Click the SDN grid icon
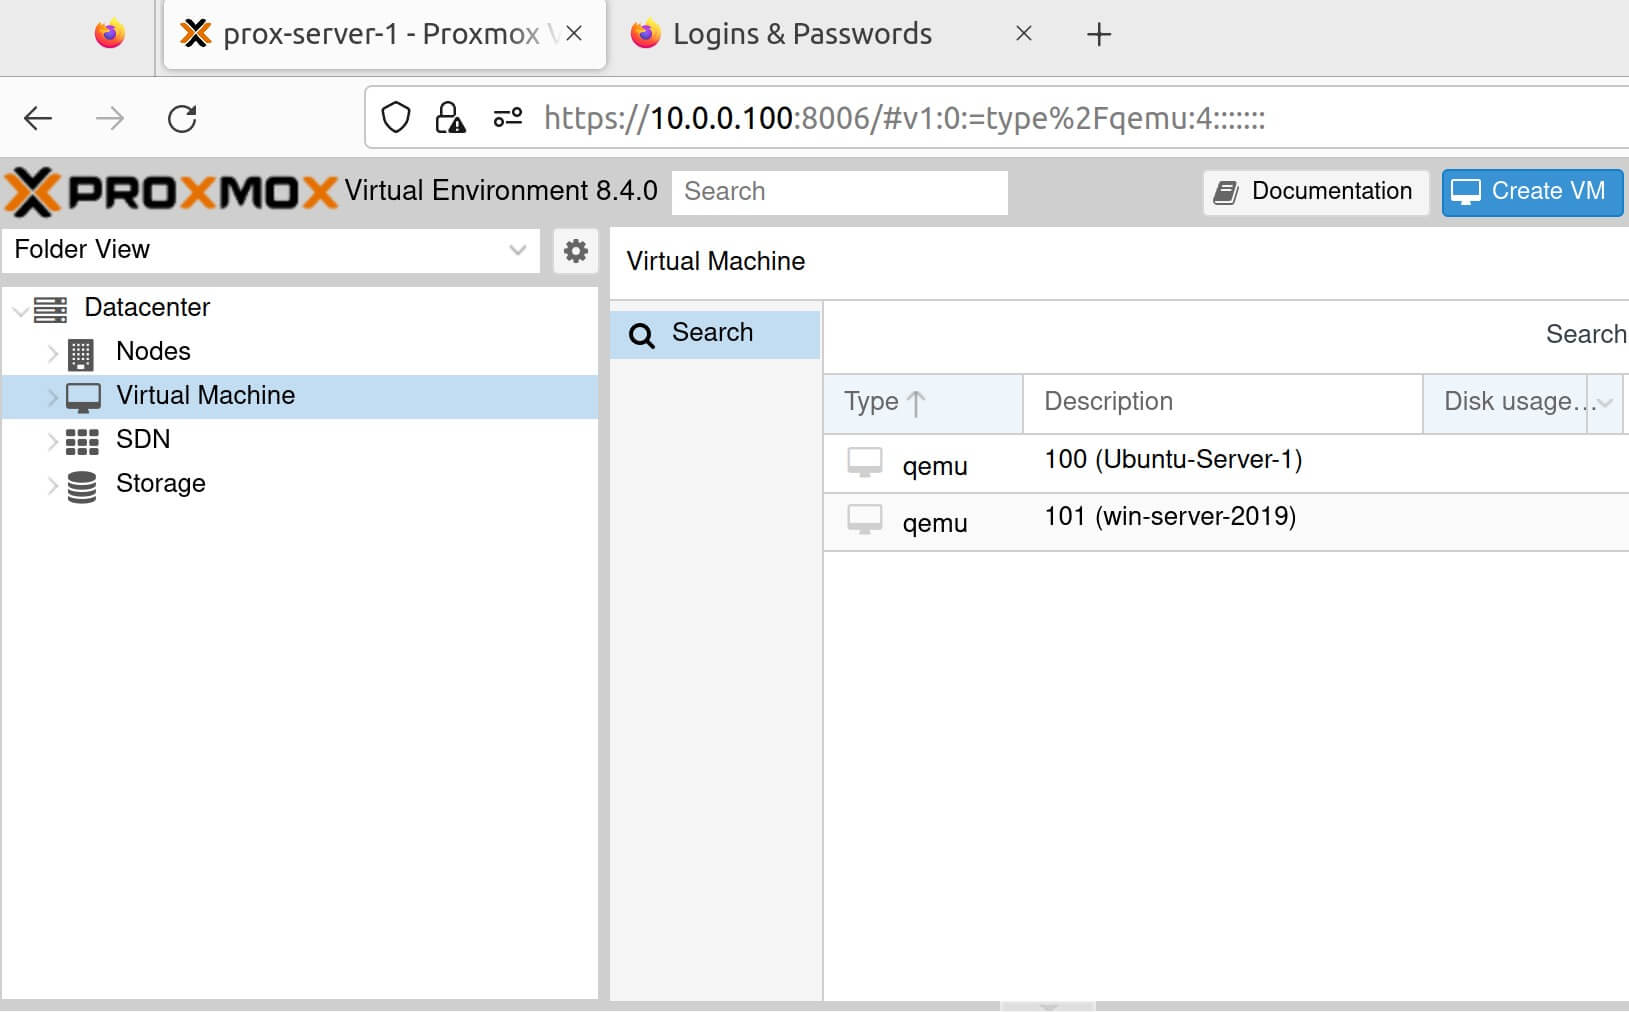Viewport: 1629px width, 1012px height. [82, 441]
